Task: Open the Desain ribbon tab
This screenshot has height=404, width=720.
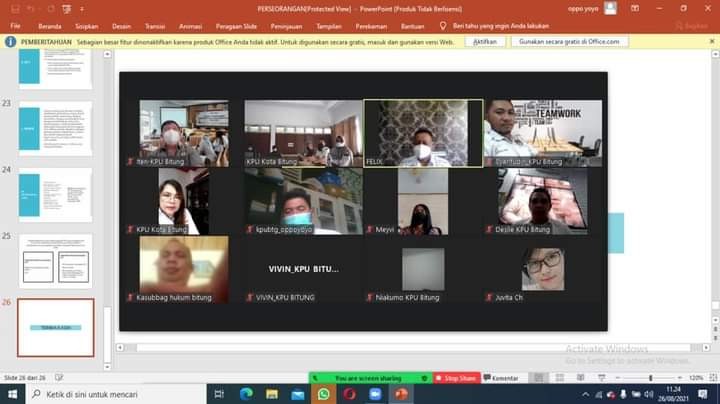Action: tap(121, 25)
